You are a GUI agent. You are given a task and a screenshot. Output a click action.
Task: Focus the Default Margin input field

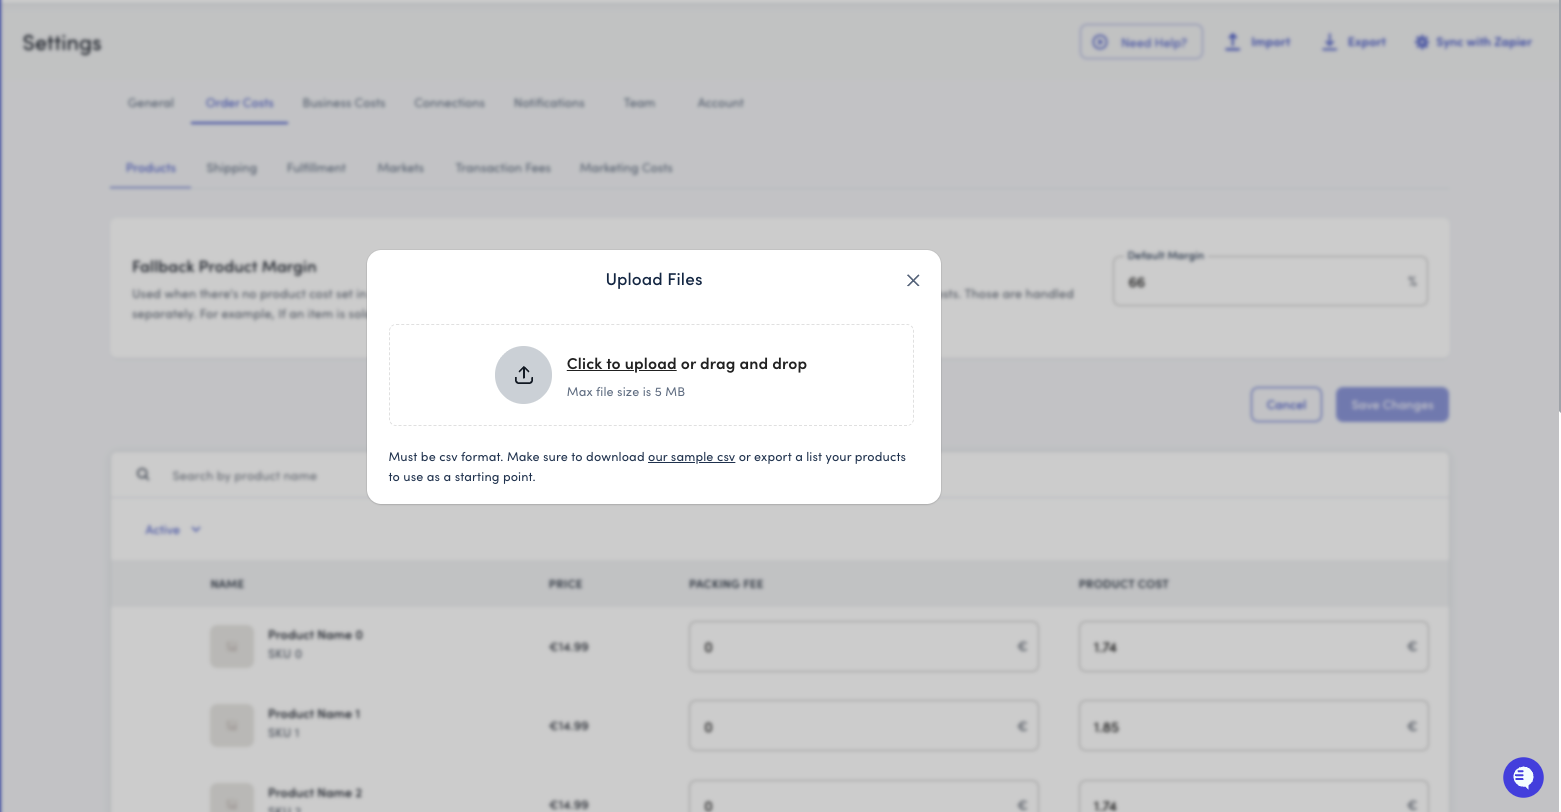[x=1260, y=283]
